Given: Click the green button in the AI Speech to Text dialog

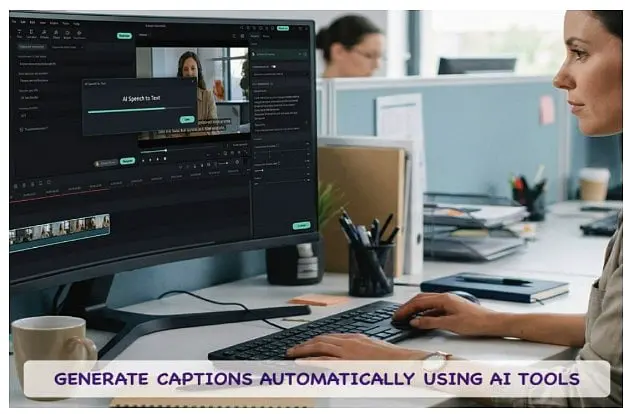Looking at the screenshot, I should (x=186, y=119).
